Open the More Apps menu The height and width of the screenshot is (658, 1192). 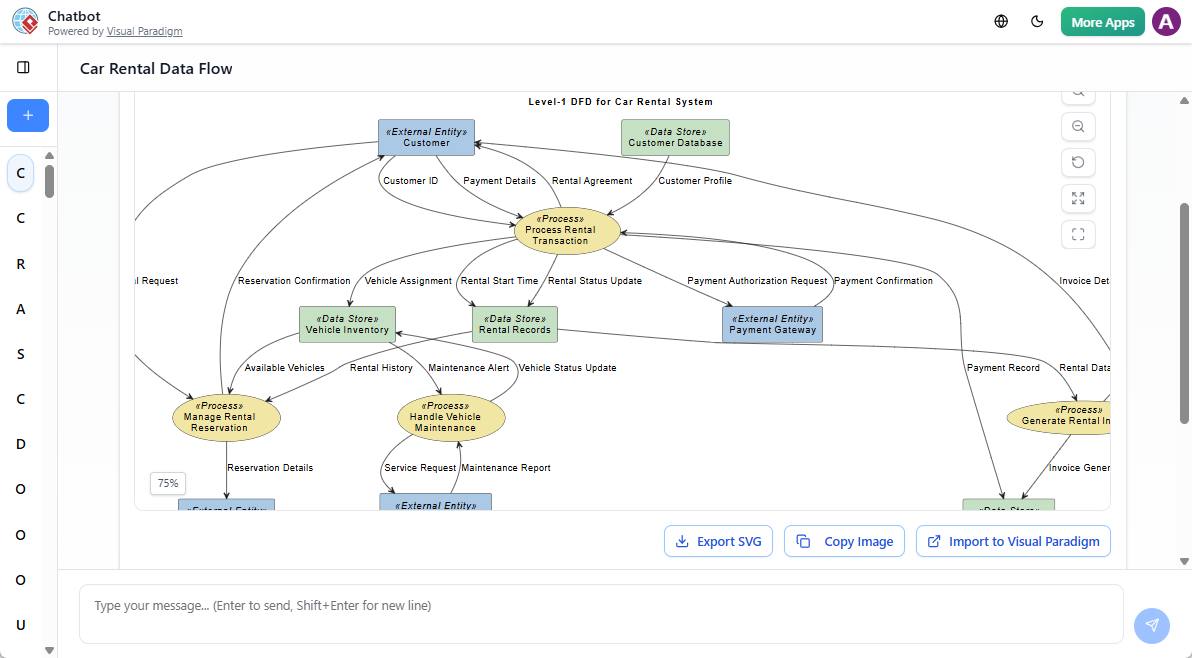pos(1102,20)
